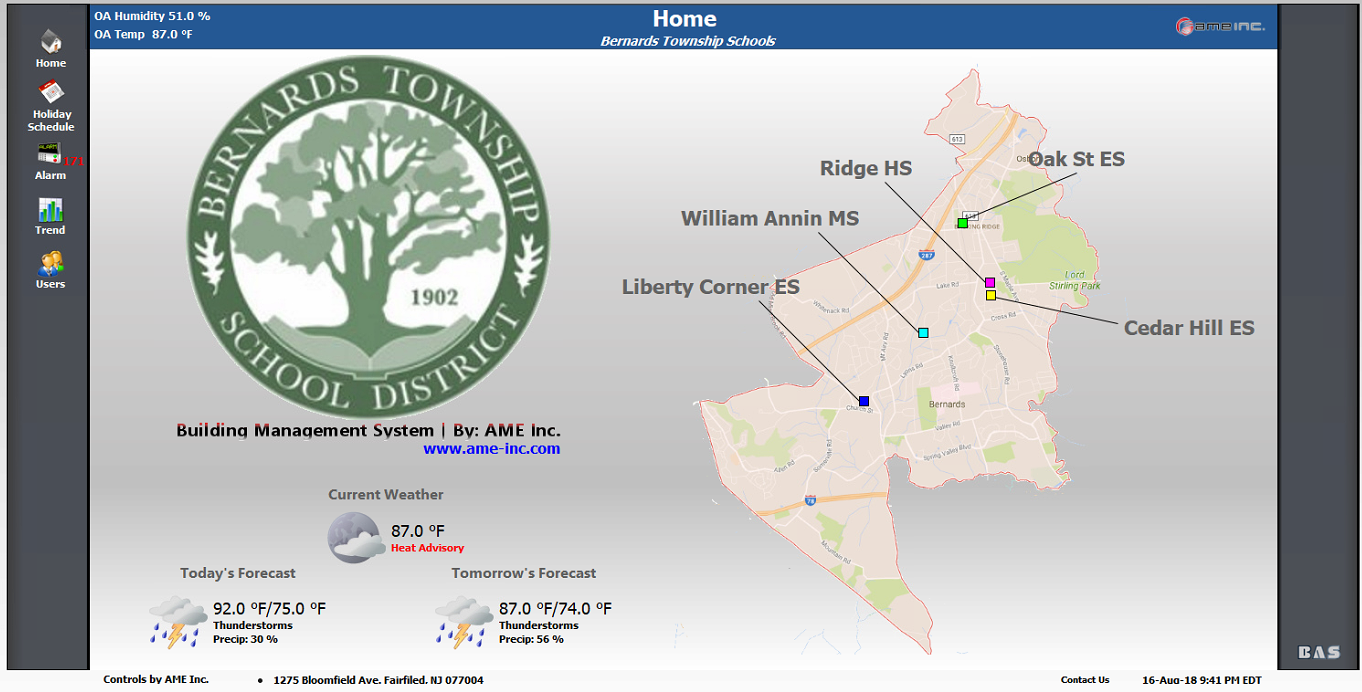Open the Holiday Schedule calendar icon
Screen dimensions: 1362x692
pyautogui.click(x=50, y=93)
